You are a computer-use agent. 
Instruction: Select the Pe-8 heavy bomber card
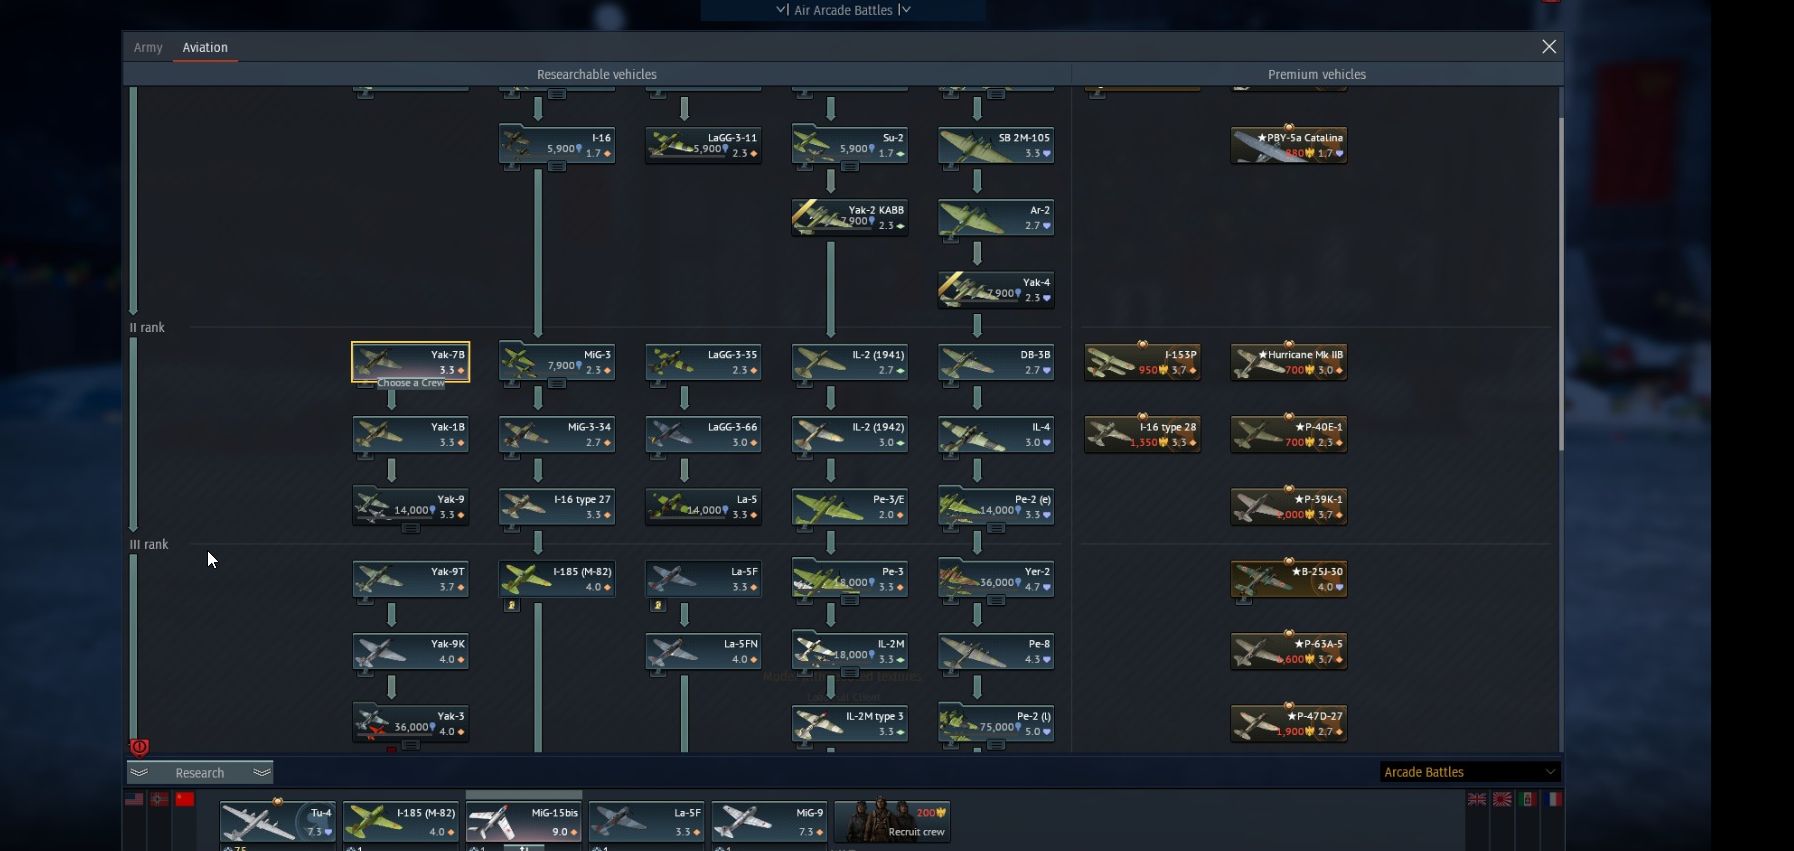[996, 651]
